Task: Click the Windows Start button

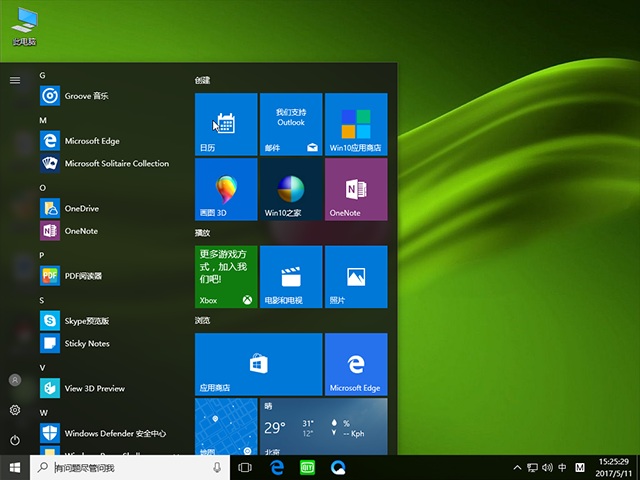Action: (x=15, y=467)
